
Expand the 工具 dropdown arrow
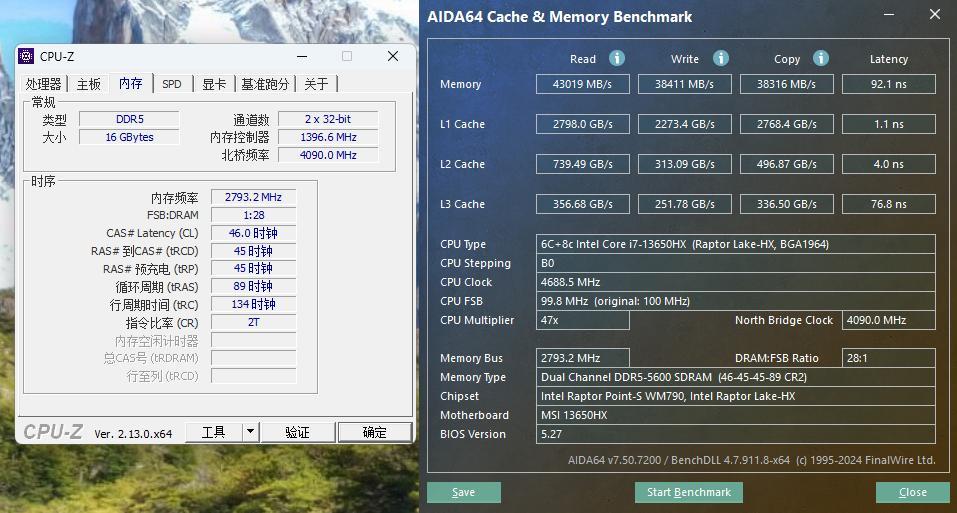click(250, 432)
